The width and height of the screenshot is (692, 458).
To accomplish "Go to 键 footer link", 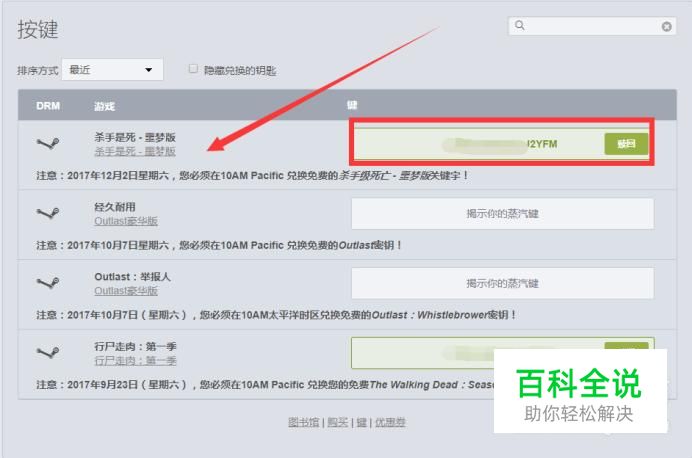I will [361, 422].
